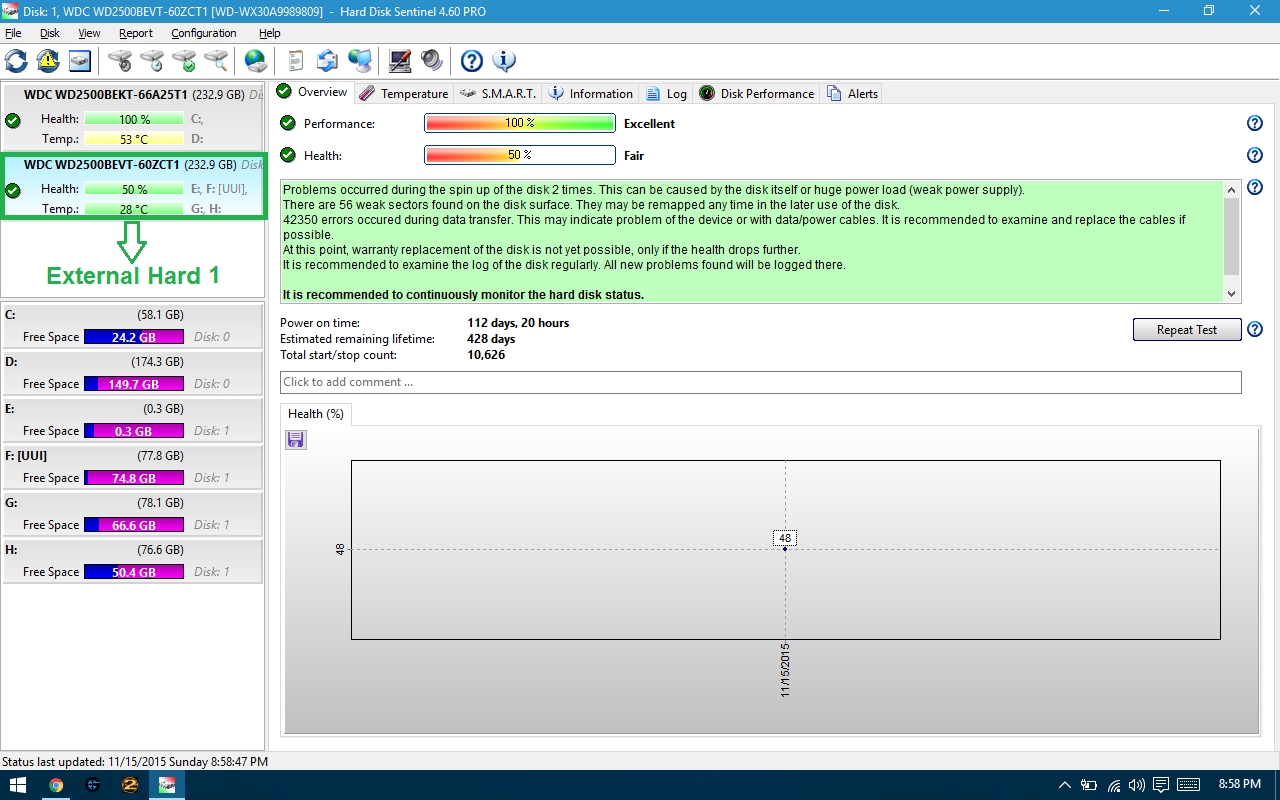The height and width of the screenshot is (800, 1280).
Task: Click description scrollbar up arrow
Action: point(1232,189)
